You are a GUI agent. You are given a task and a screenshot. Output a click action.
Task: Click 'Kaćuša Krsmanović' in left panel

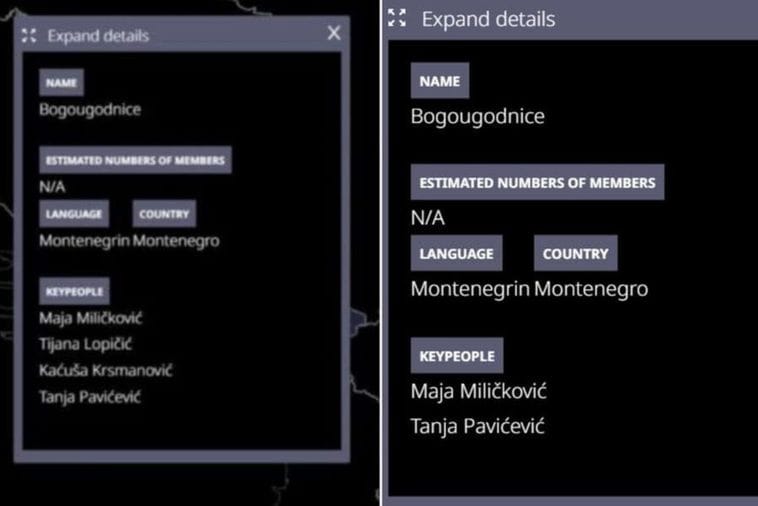coord(105,370)
